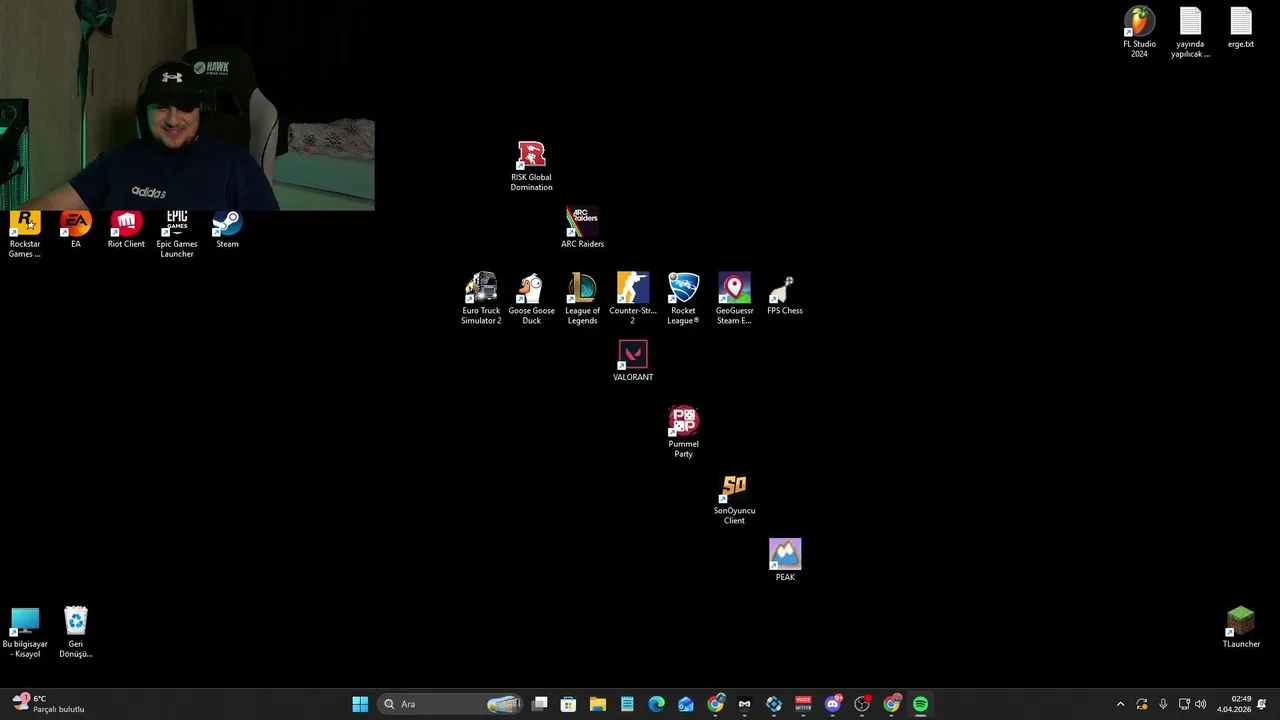Open the volume control tray icon
Image resolution: width=1280 pixels, height=720 pixels.
[x=1201, y=704]
